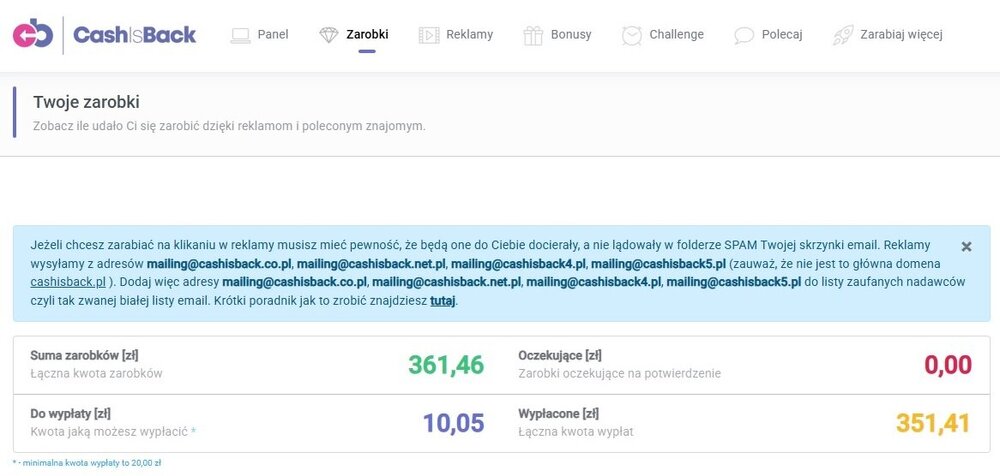Screen dimensions: 1000x476
Task: Open the Bonusy menu label
Action: (x=571, y=35)
